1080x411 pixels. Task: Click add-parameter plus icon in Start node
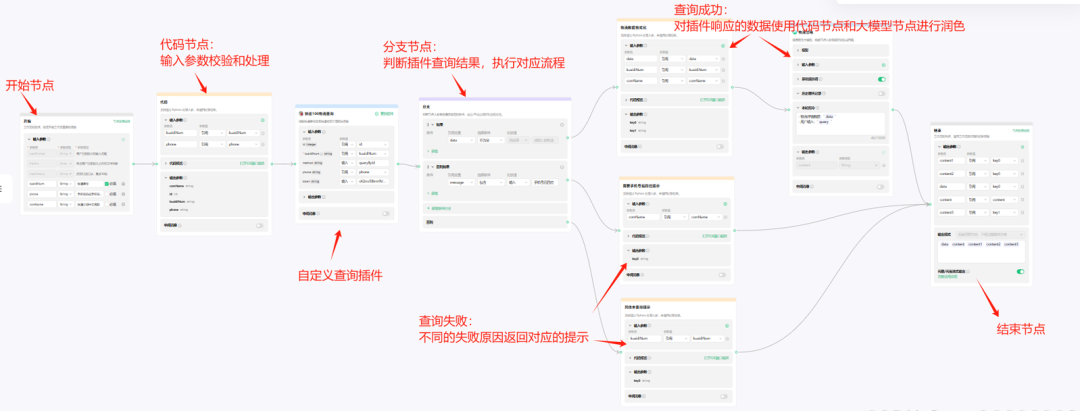pyautogui.click(x=123, y=139)
